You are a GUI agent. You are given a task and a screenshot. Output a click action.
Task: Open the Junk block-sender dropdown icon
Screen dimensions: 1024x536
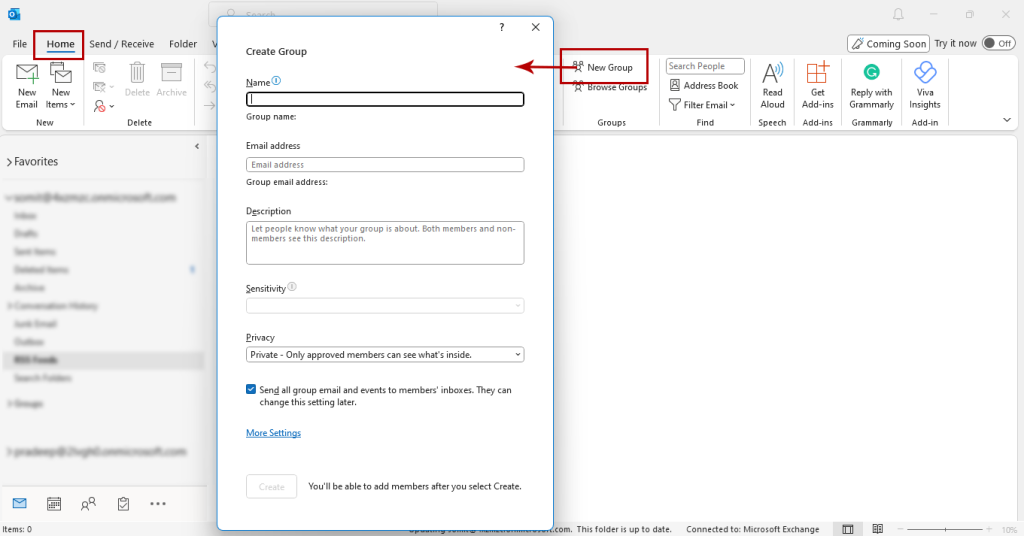point(104,106)
